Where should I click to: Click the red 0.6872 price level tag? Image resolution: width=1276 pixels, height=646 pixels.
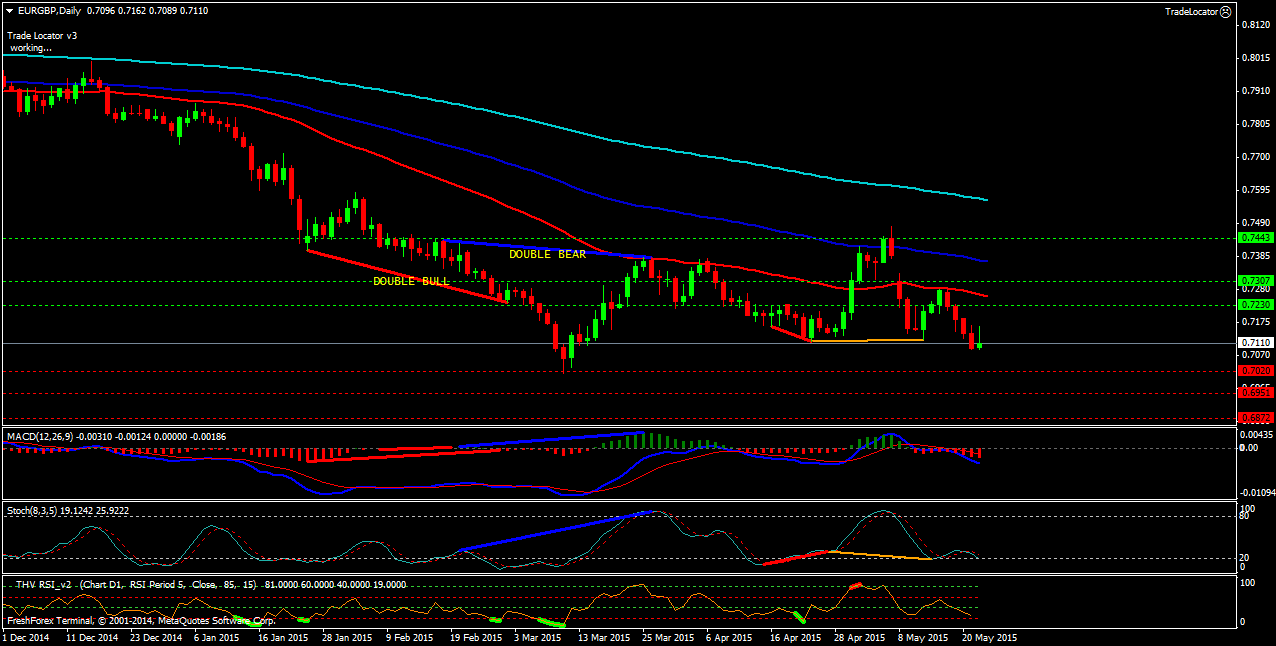click(x=1255, y=417)
